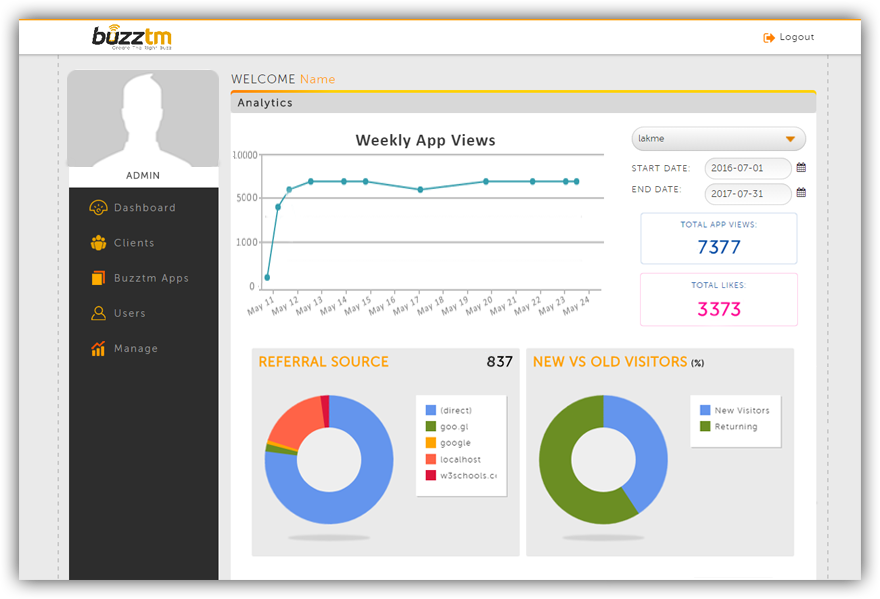Click the admin profile avatar
Viewport: 880px width, 599px height.
click(x=143, y=118)
